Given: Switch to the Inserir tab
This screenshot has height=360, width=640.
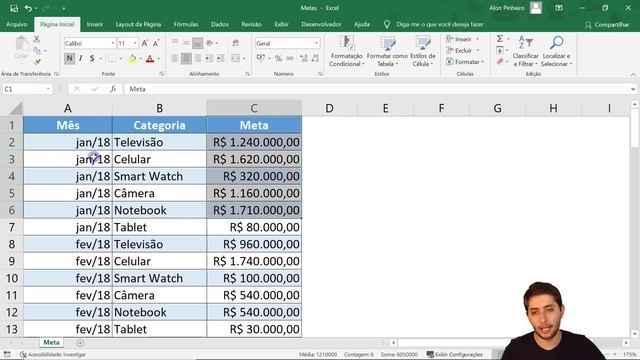Looking at the screenshot, I should point(95,24).
